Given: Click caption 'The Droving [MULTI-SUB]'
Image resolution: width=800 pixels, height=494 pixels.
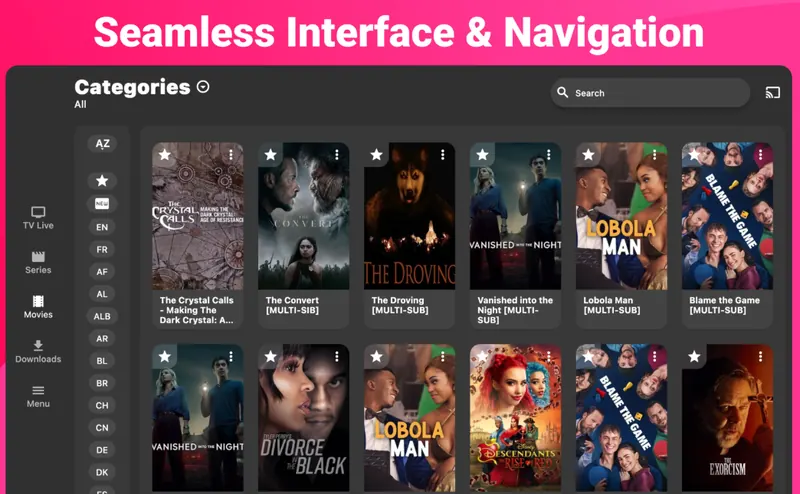Looking at the screenshot, I should pyautogui.click(x=400, y=305).
